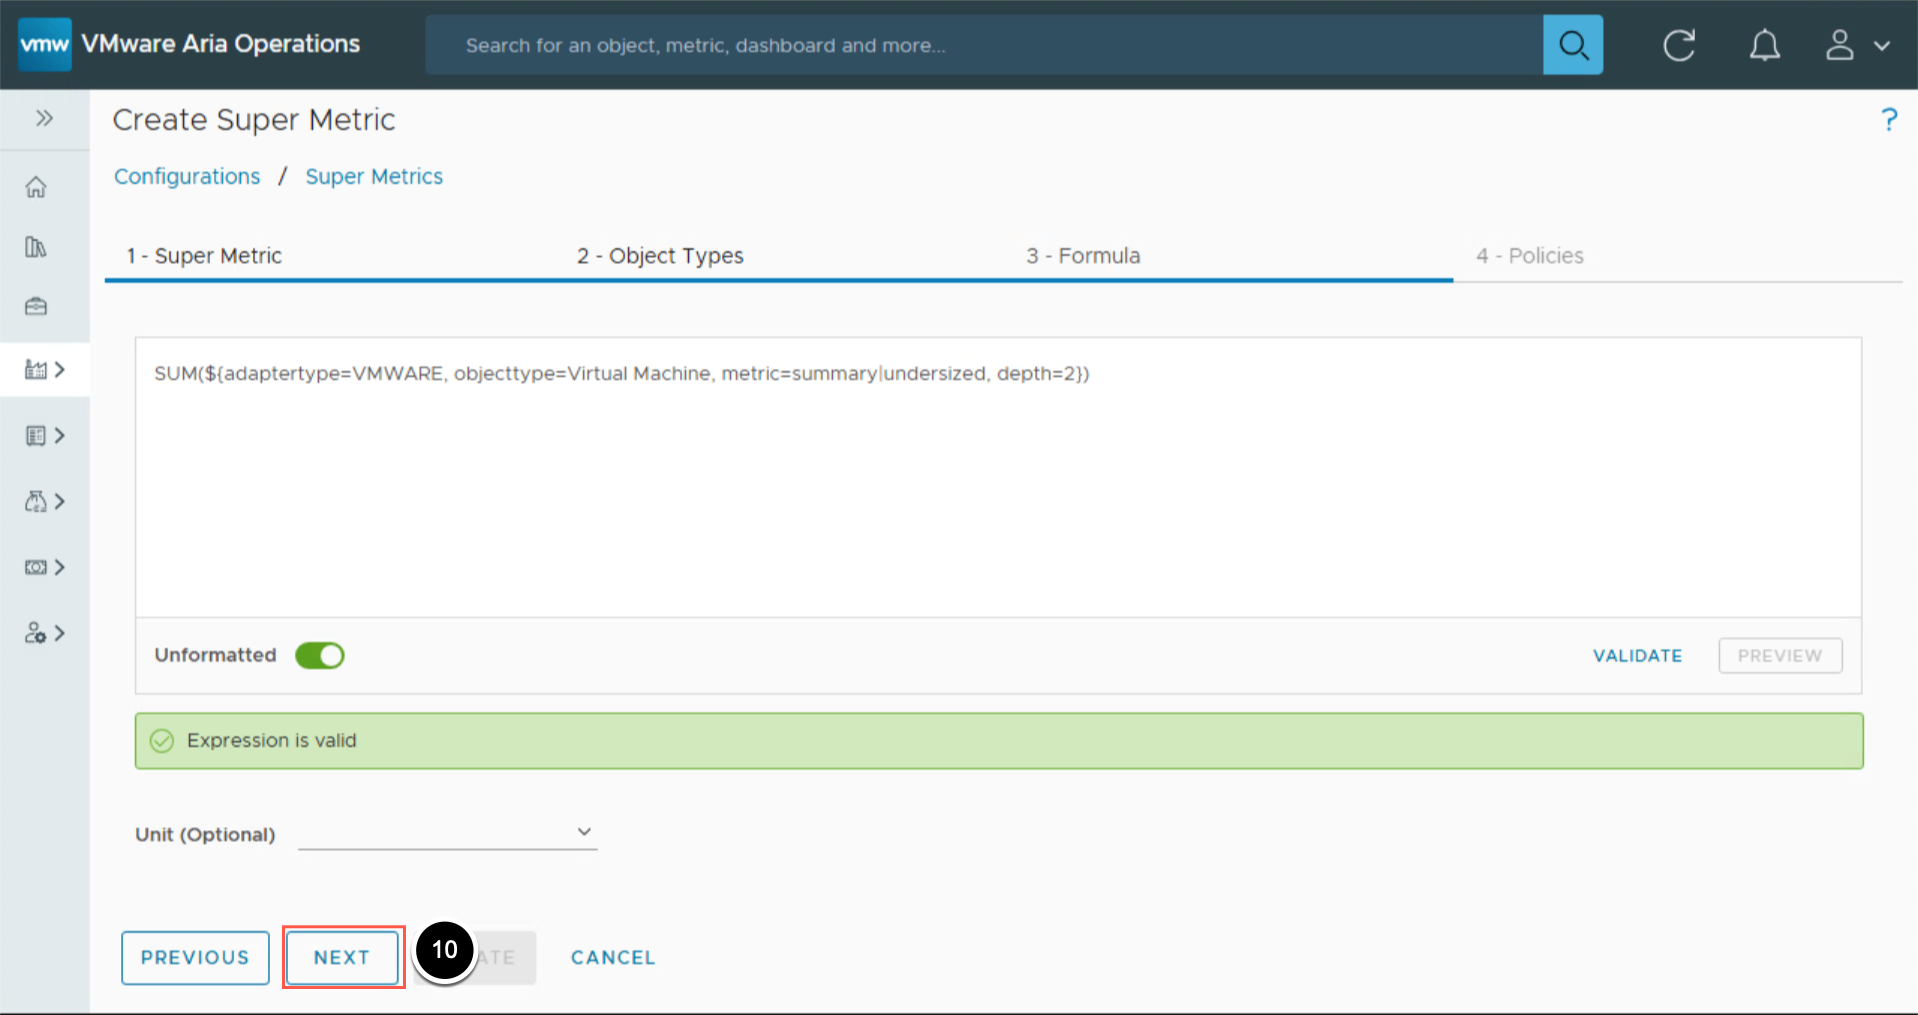Open the user account menu

(x=1856, y=45)
